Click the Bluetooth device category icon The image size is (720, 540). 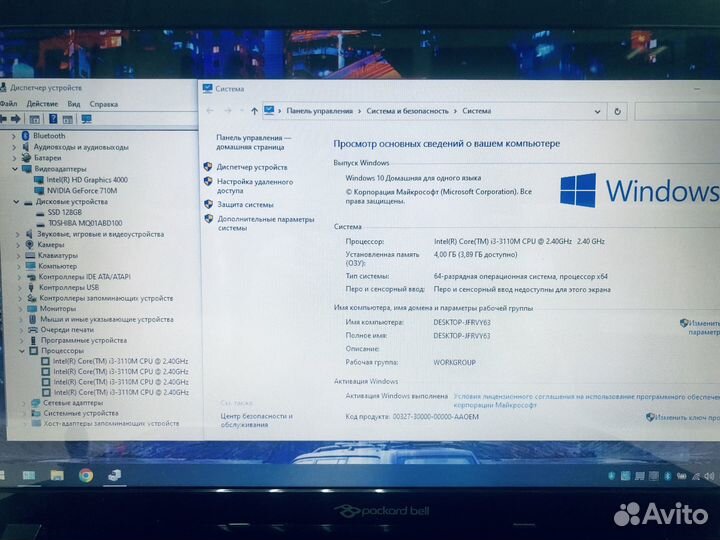[x=26, y=136]
